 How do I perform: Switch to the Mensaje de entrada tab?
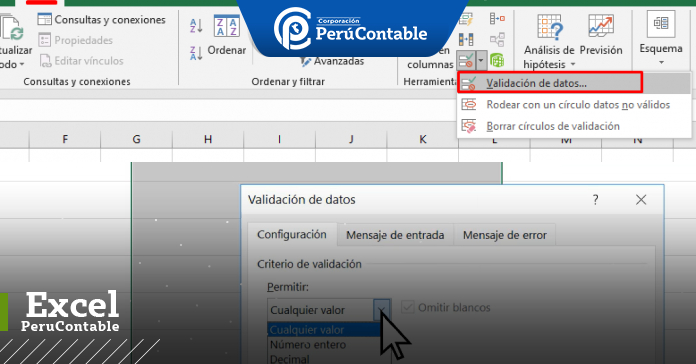(x=395, y=235)
